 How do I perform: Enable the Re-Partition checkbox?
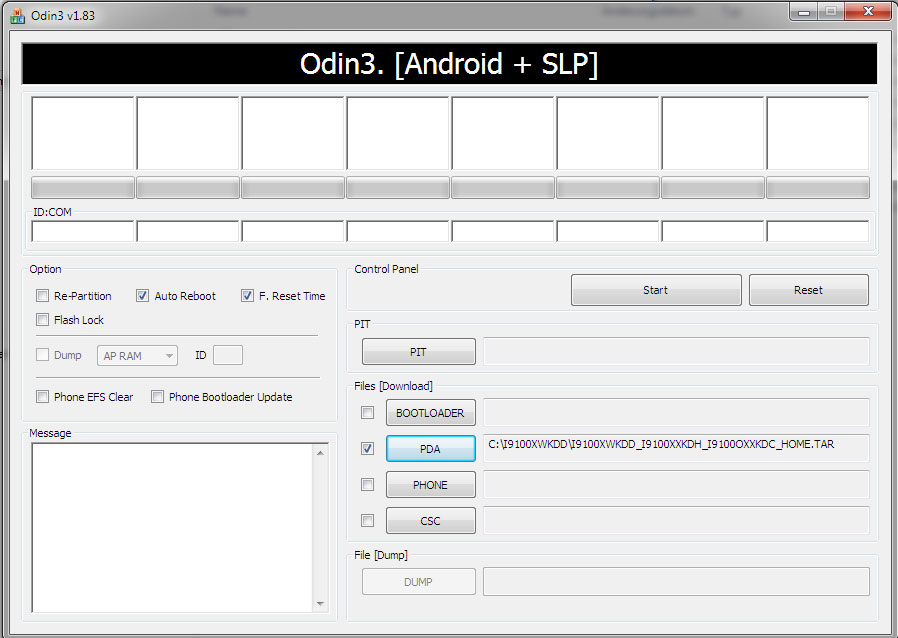coord(42,296)
